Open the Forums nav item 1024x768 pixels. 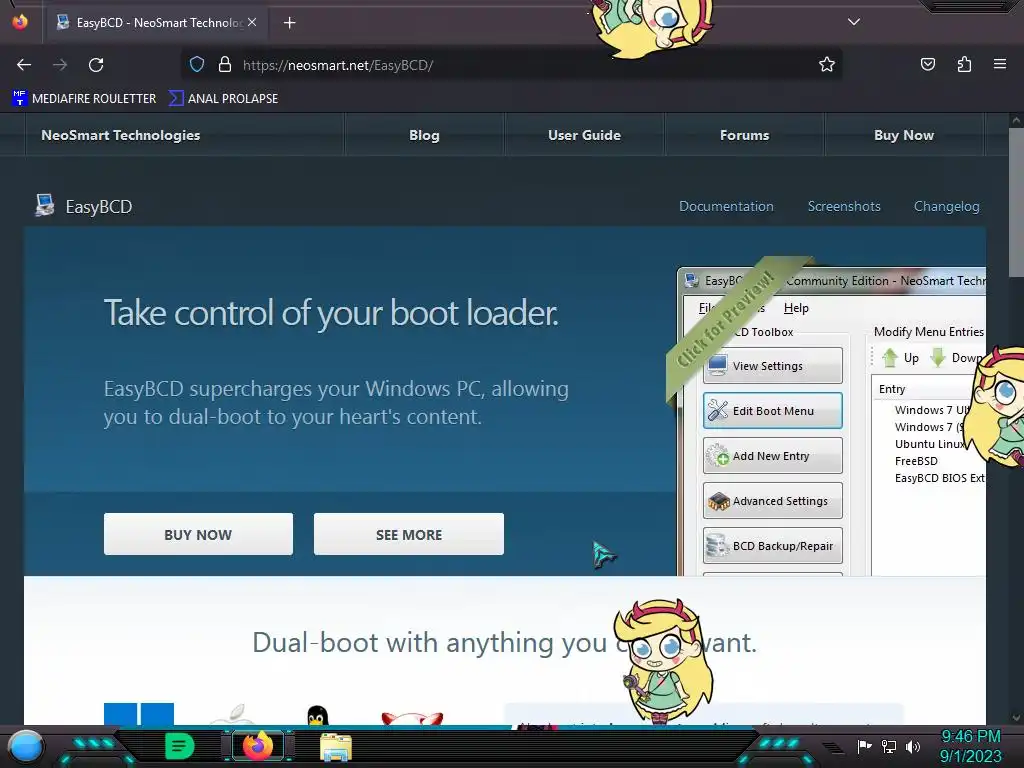point(744,135)
